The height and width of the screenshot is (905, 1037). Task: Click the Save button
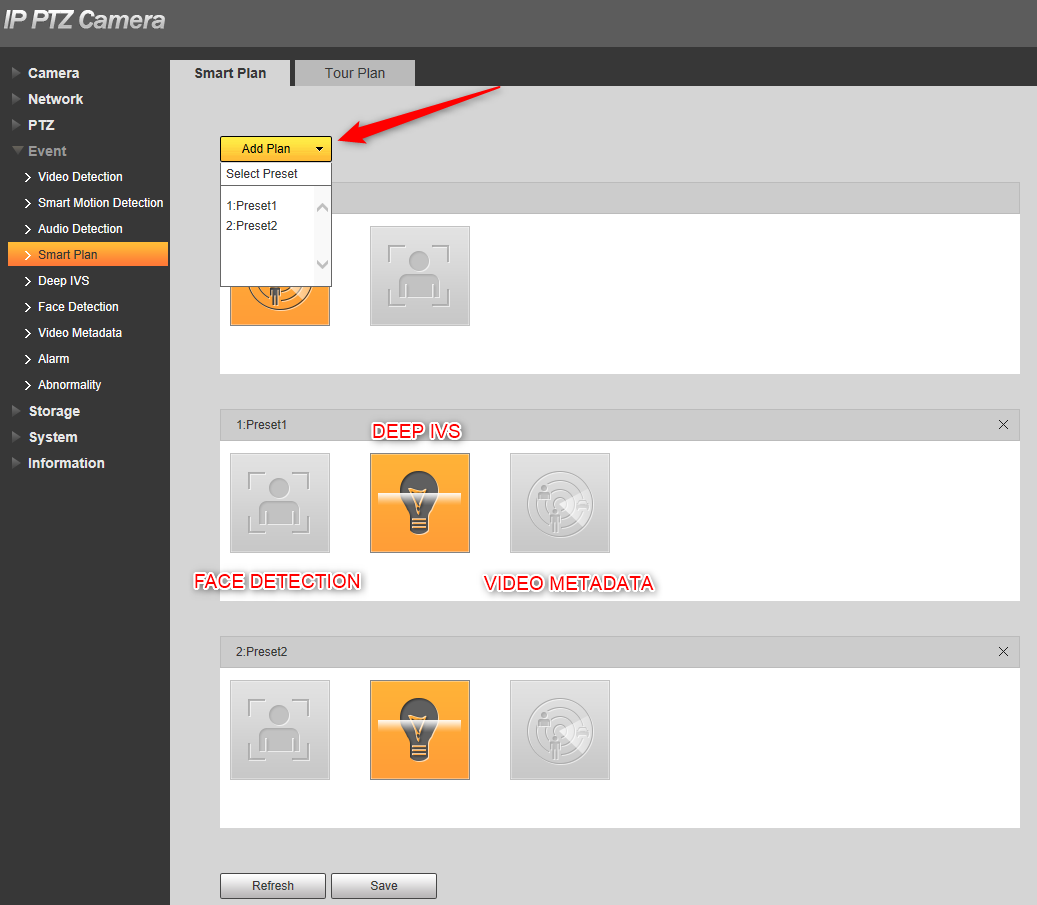[x=384, y=886]
